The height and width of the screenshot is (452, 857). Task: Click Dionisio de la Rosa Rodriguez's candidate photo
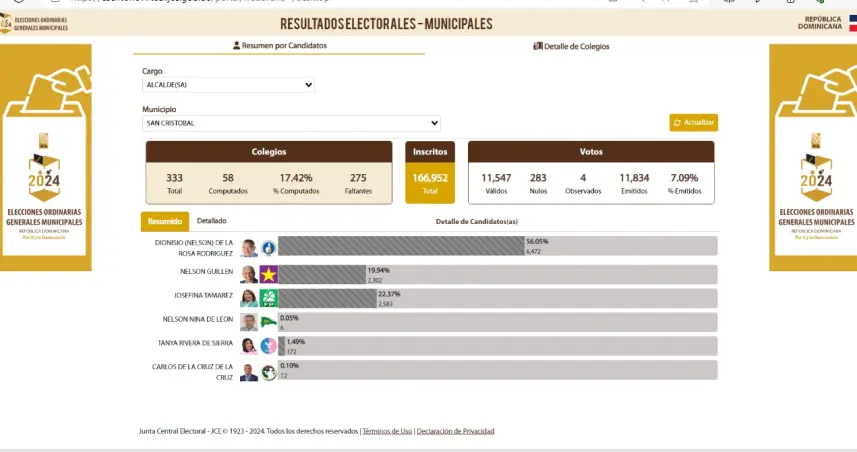tap(249, 247)
